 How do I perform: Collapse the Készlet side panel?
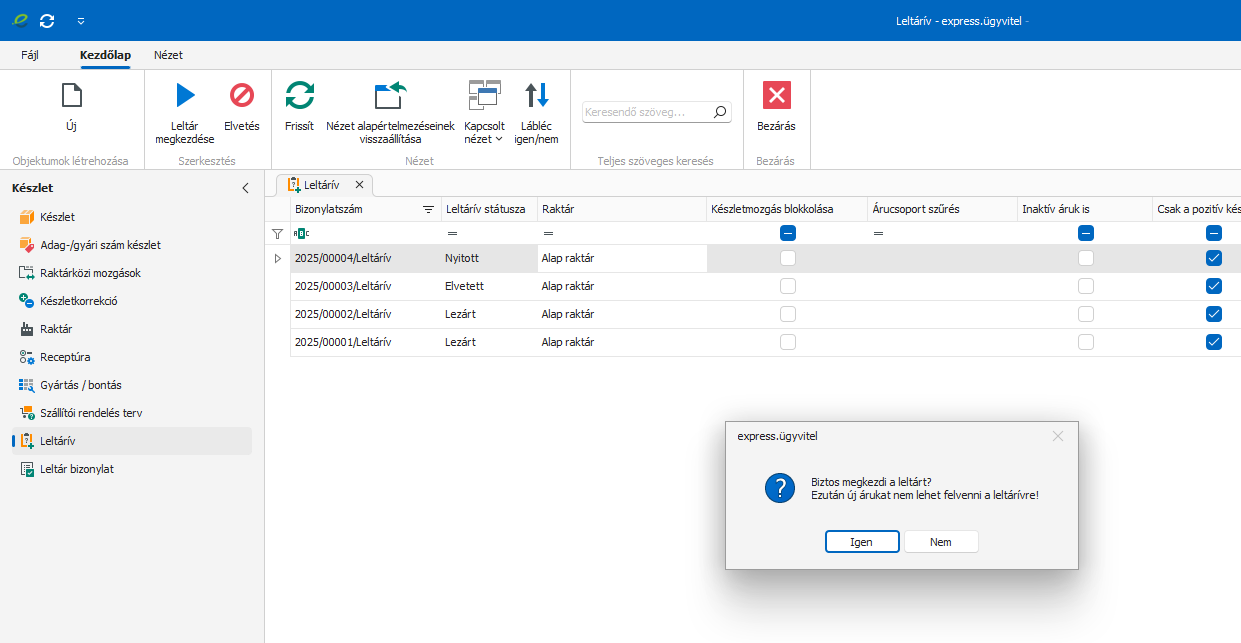tap(246, 188)
